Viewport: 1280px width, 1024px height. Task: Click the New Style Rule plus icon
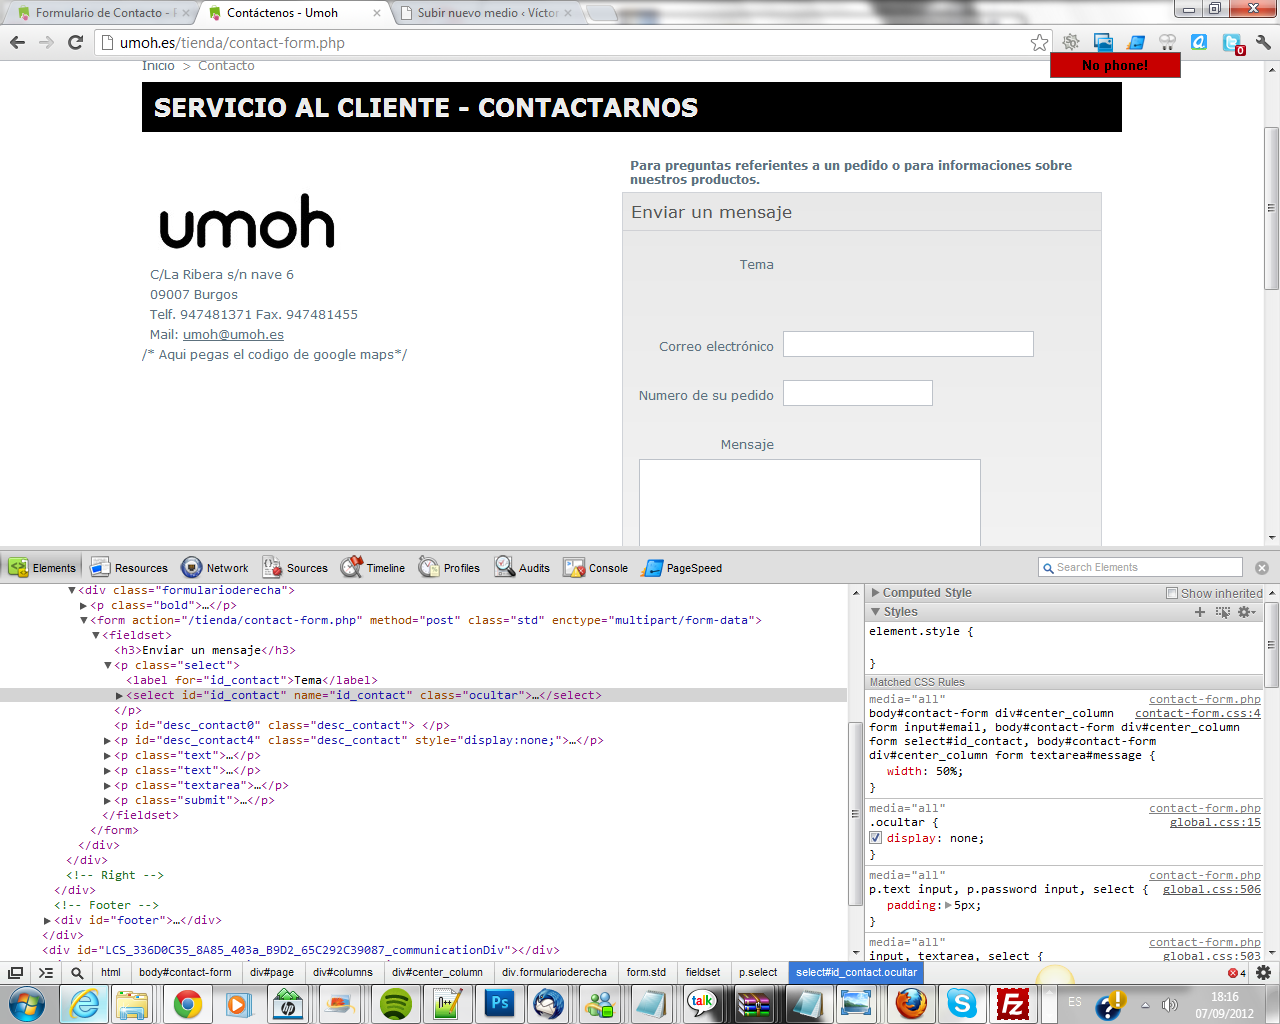1200,612
